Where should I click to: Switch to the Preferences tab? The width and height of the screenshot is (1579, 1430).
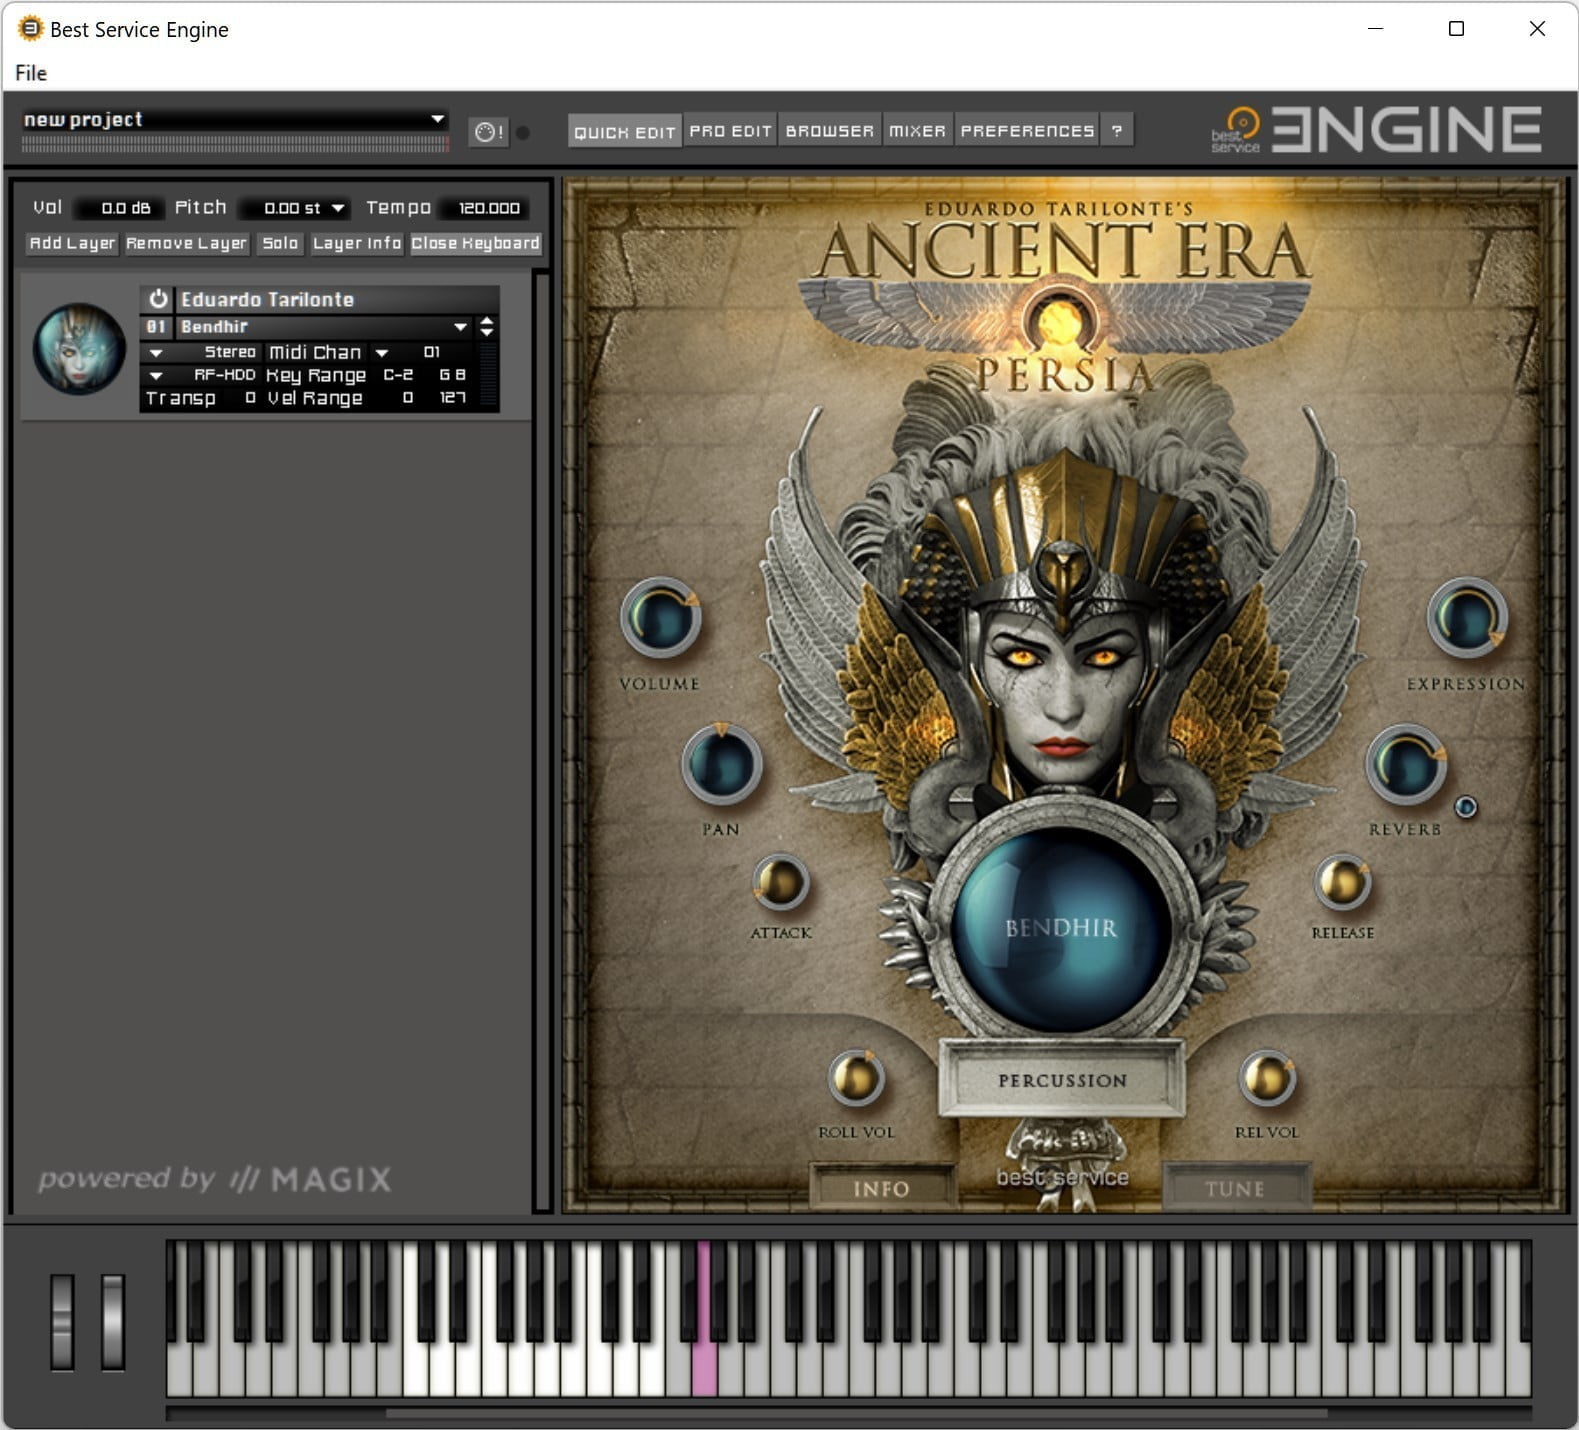pyautogui.click(x=1027, y=131)
